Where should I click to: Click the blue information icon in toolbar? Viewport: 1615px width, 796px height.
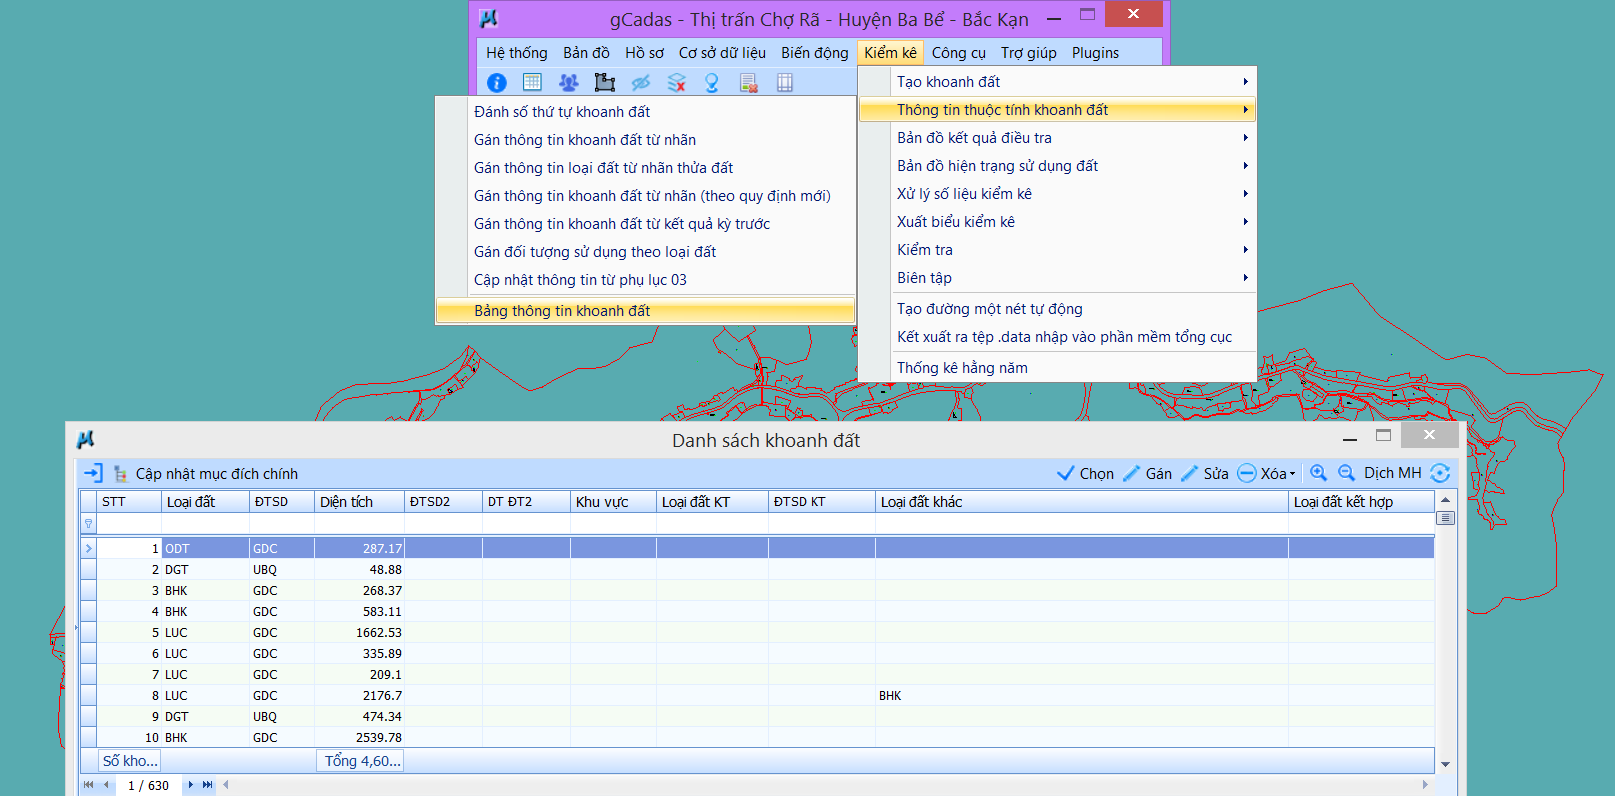pyautogui.click(x=497, y=83)
